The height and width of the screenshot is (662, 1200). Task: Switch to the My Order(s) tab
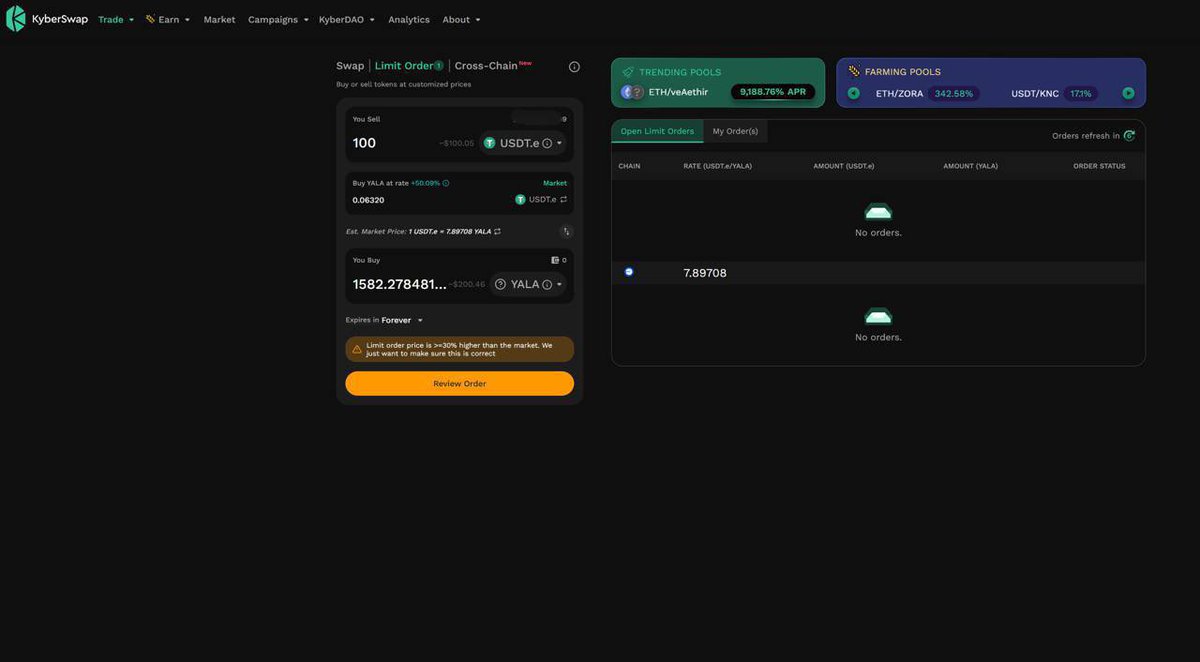click(735, 131)
